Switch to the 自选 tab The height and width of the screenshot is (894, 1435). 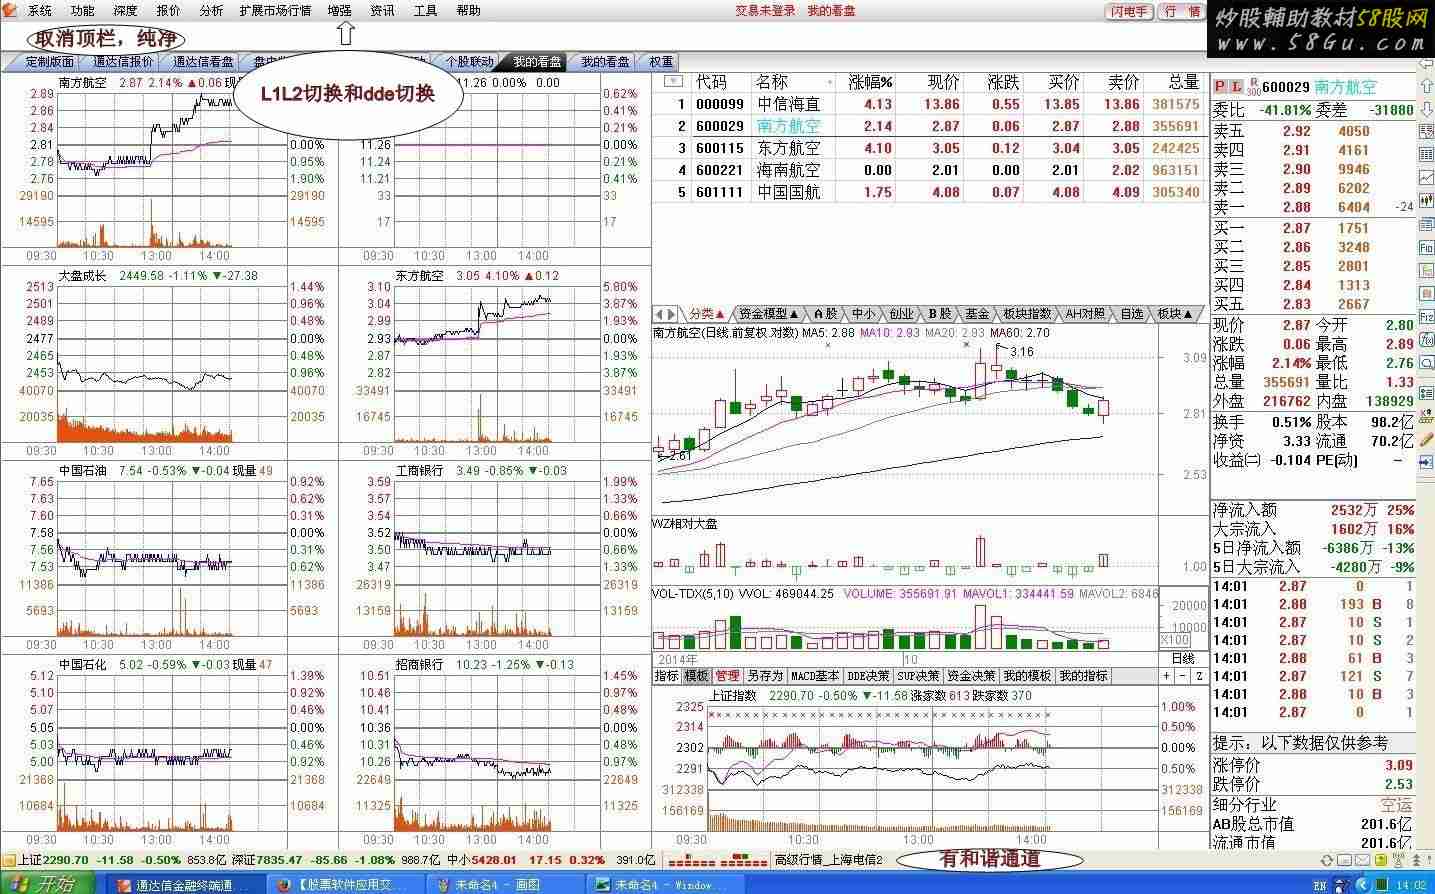1131,314
